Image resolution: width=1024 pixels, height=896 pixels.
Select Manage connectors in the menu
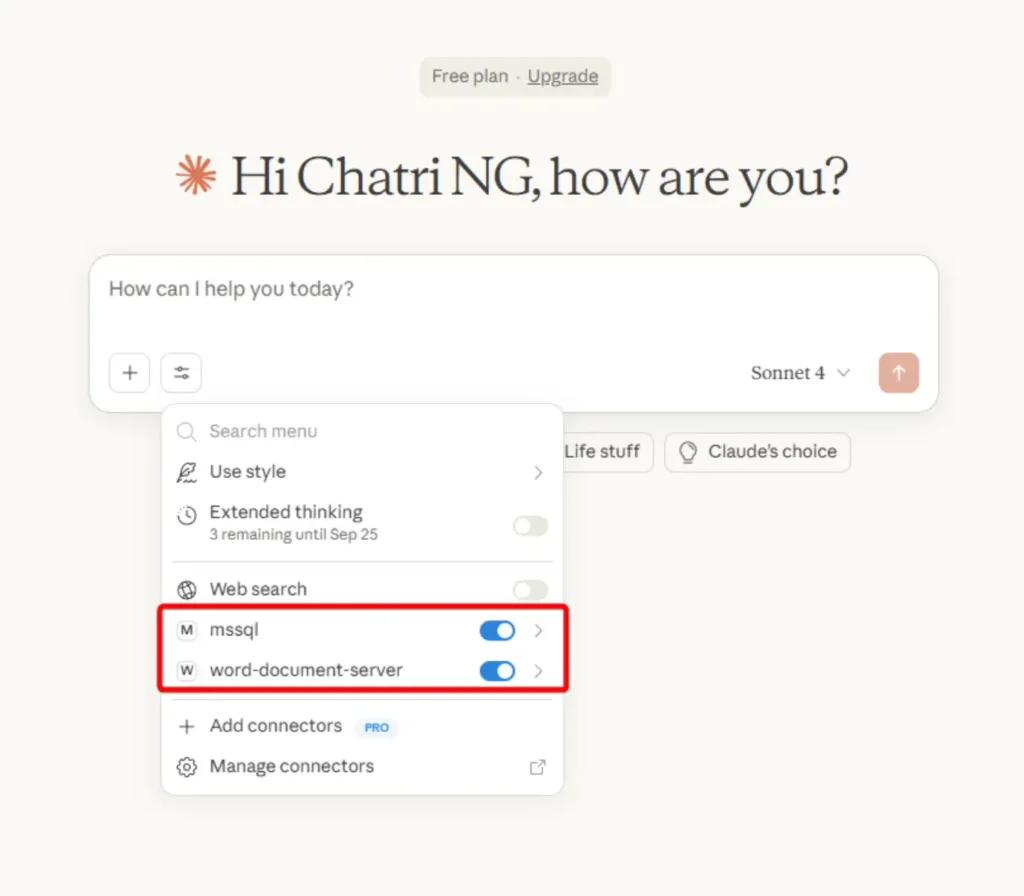(291, 767)
